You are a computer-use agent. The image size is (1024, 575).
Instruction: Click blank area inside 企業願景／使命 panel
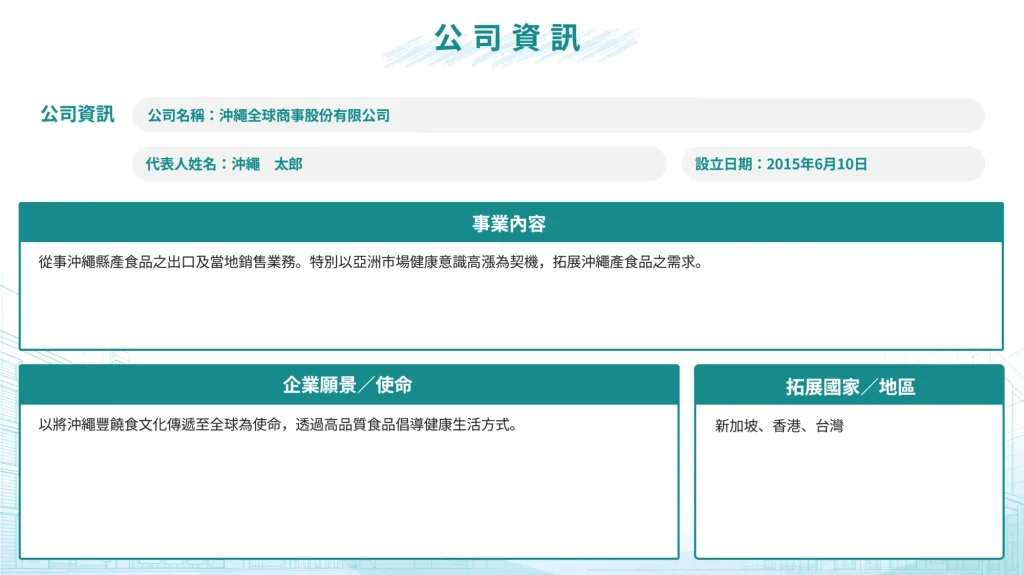(348, 500)
